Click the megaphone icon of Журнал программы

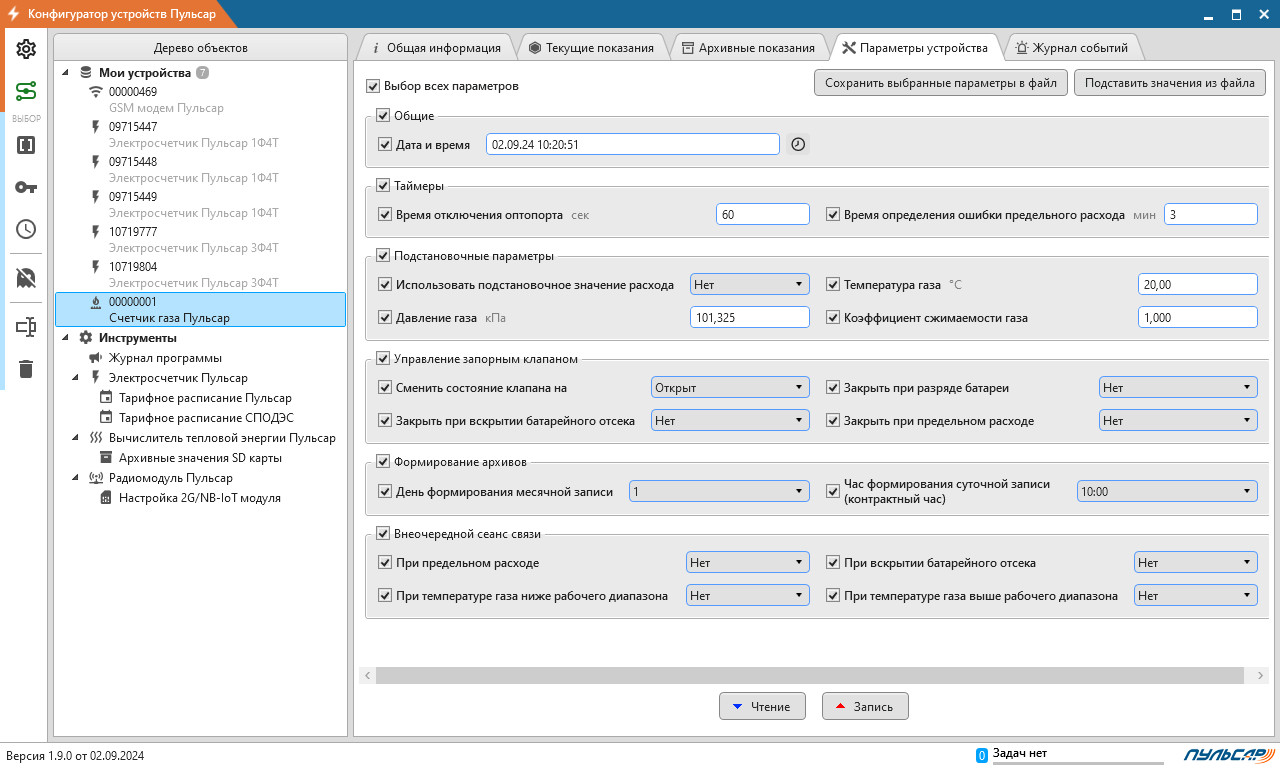[96, 357]
